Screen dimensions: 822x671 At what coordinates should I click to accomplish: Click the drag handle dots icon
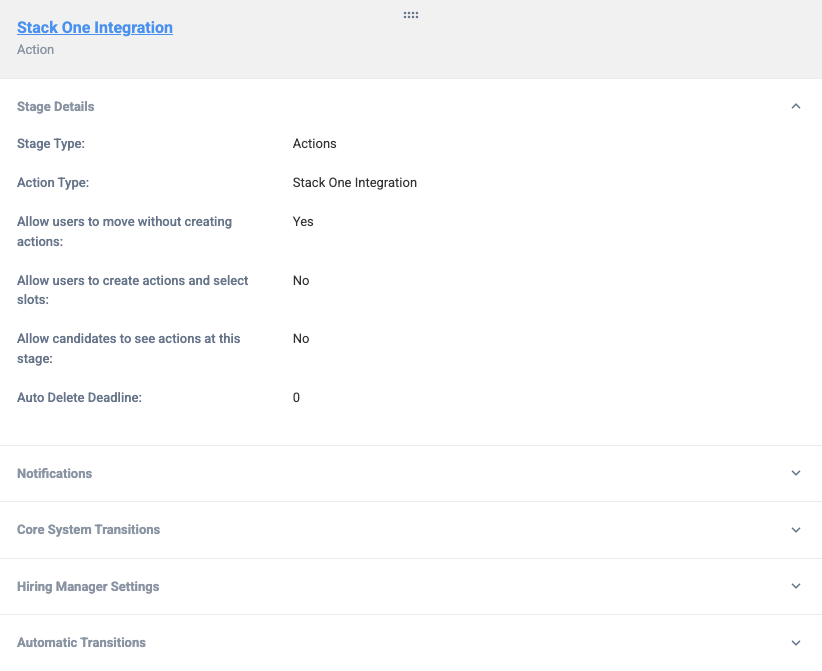click(410, 15)
